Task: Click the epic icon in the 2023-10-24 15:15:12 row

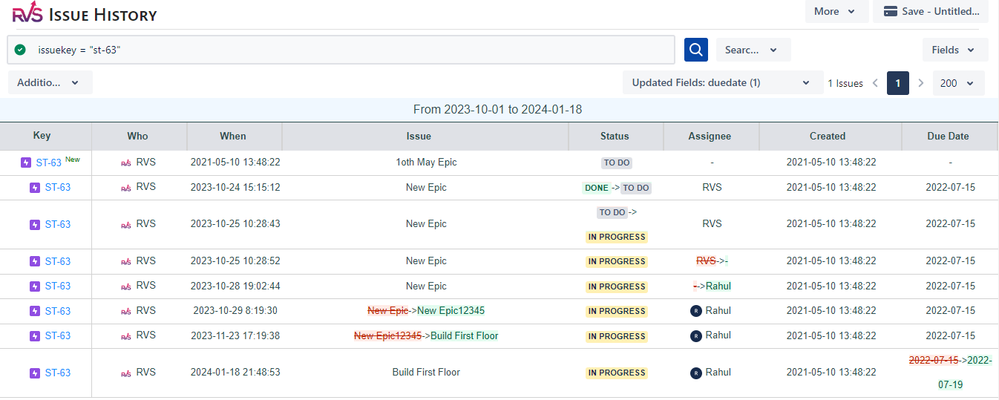Action: 36,187
